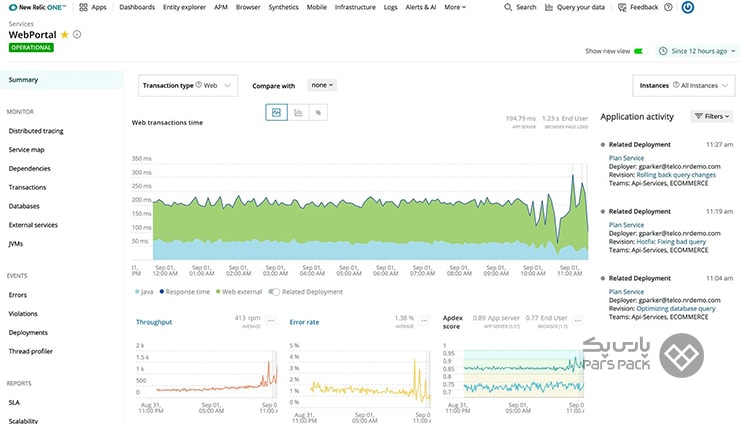Open Throughput chart options ellipsis
This screenshot has width=750, height=424.
[x=271, y=321]
